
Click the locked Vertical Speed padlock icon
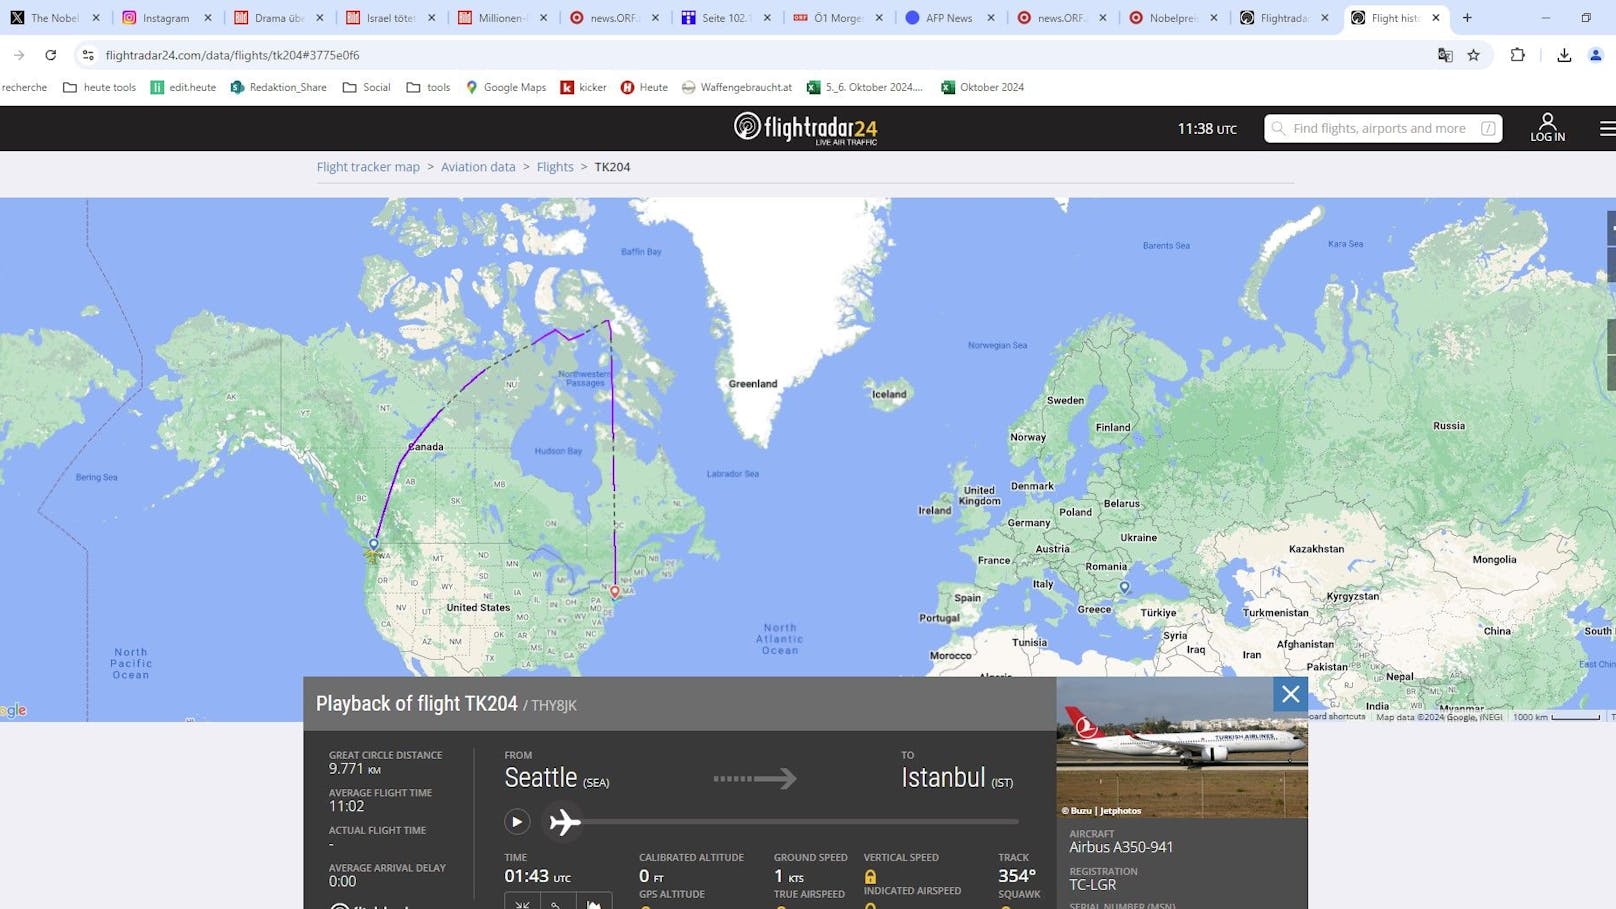tap(870, 877)
